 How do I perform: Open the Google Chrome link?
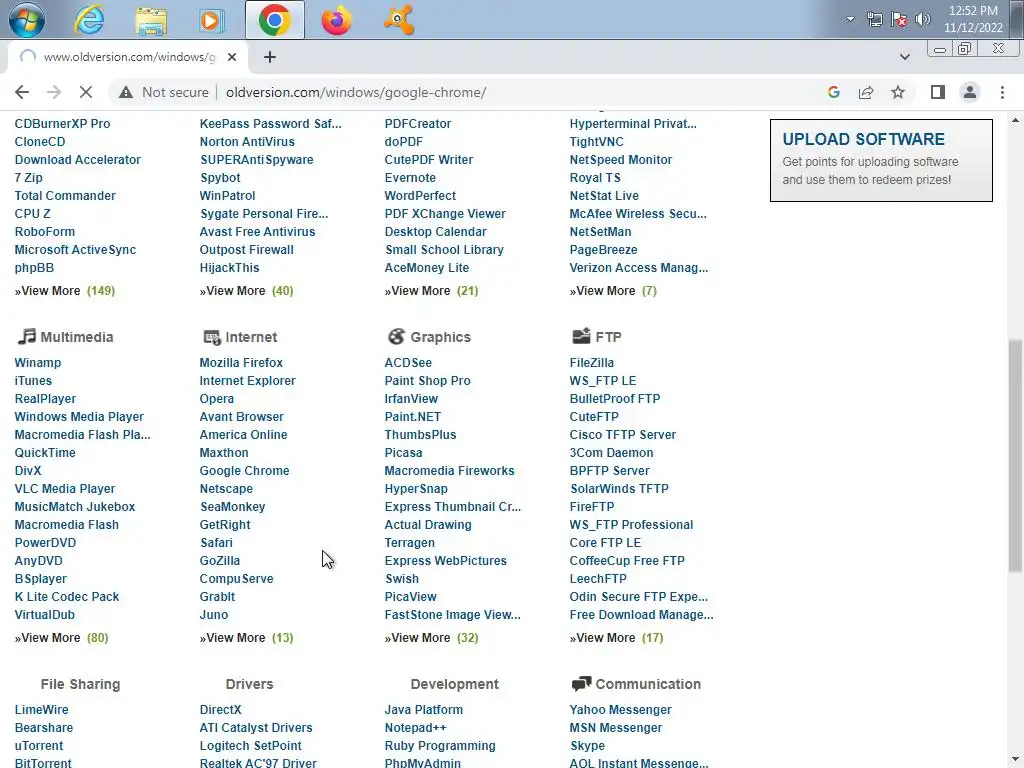pyautogui.click(x=244, y=471)
